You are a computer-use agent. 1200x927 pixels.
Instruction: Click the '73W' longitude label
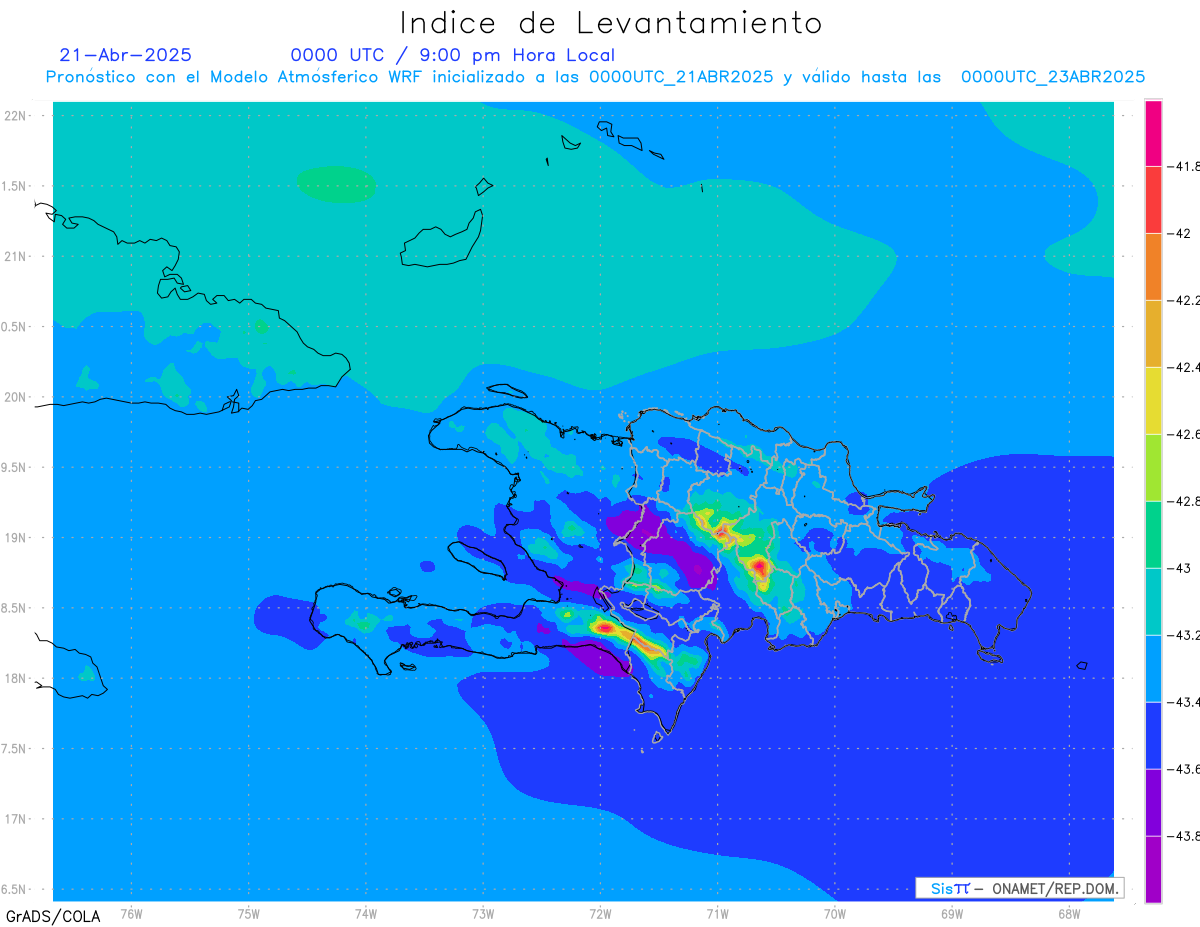(483, 913)
